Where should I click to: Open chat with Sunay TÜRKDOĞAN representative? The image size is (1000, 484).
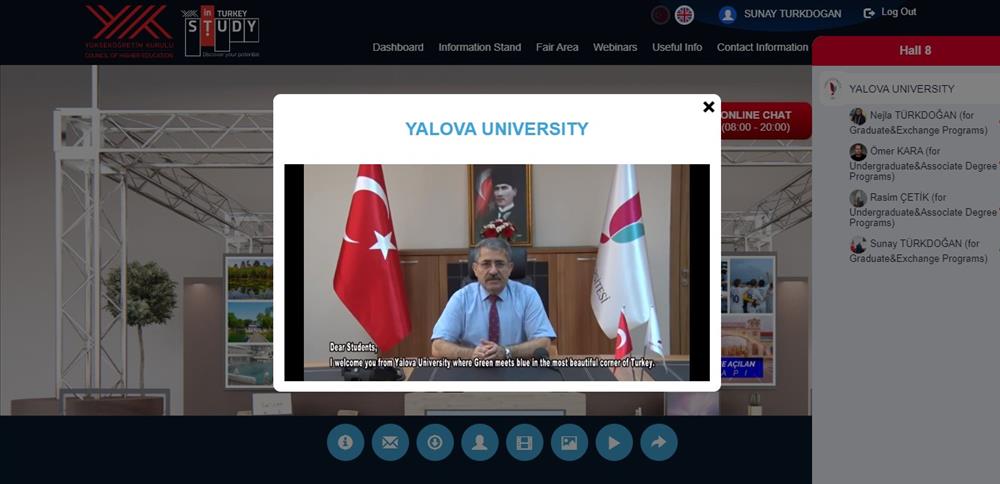(918, 251)
